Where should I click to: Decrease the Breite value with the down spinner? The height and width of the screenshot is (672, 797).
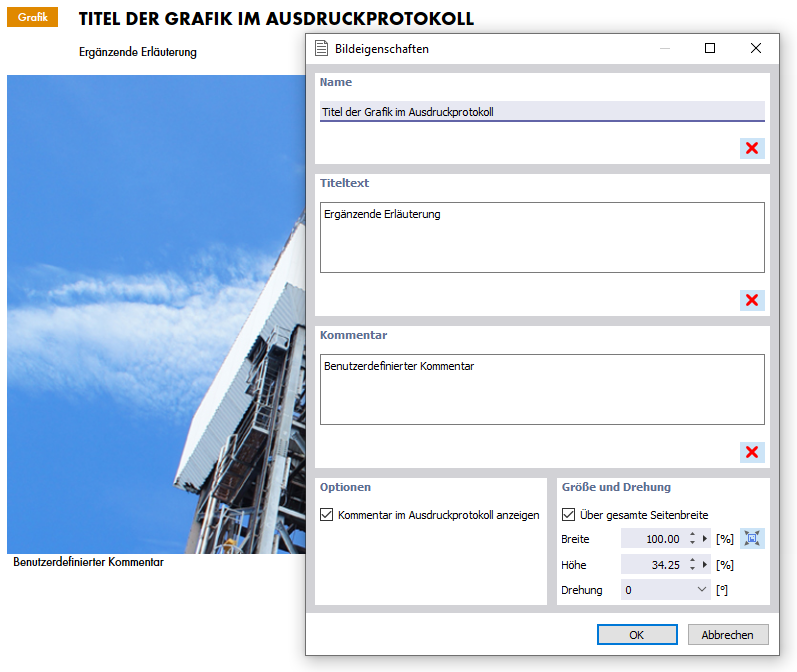tap(692, 542)
